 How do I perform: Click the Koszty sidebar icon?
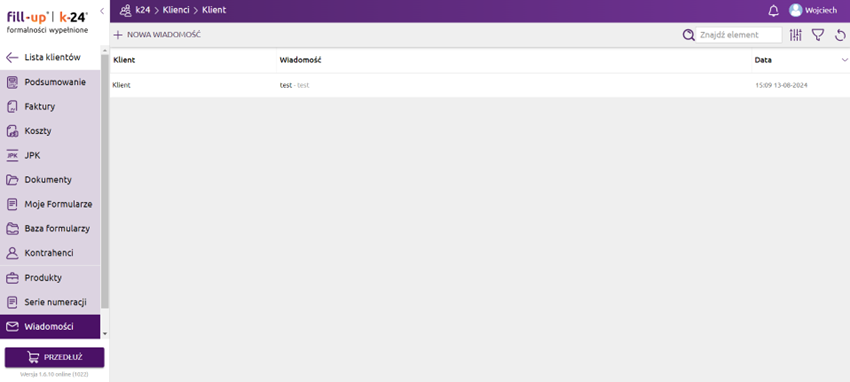coord(12,131)
